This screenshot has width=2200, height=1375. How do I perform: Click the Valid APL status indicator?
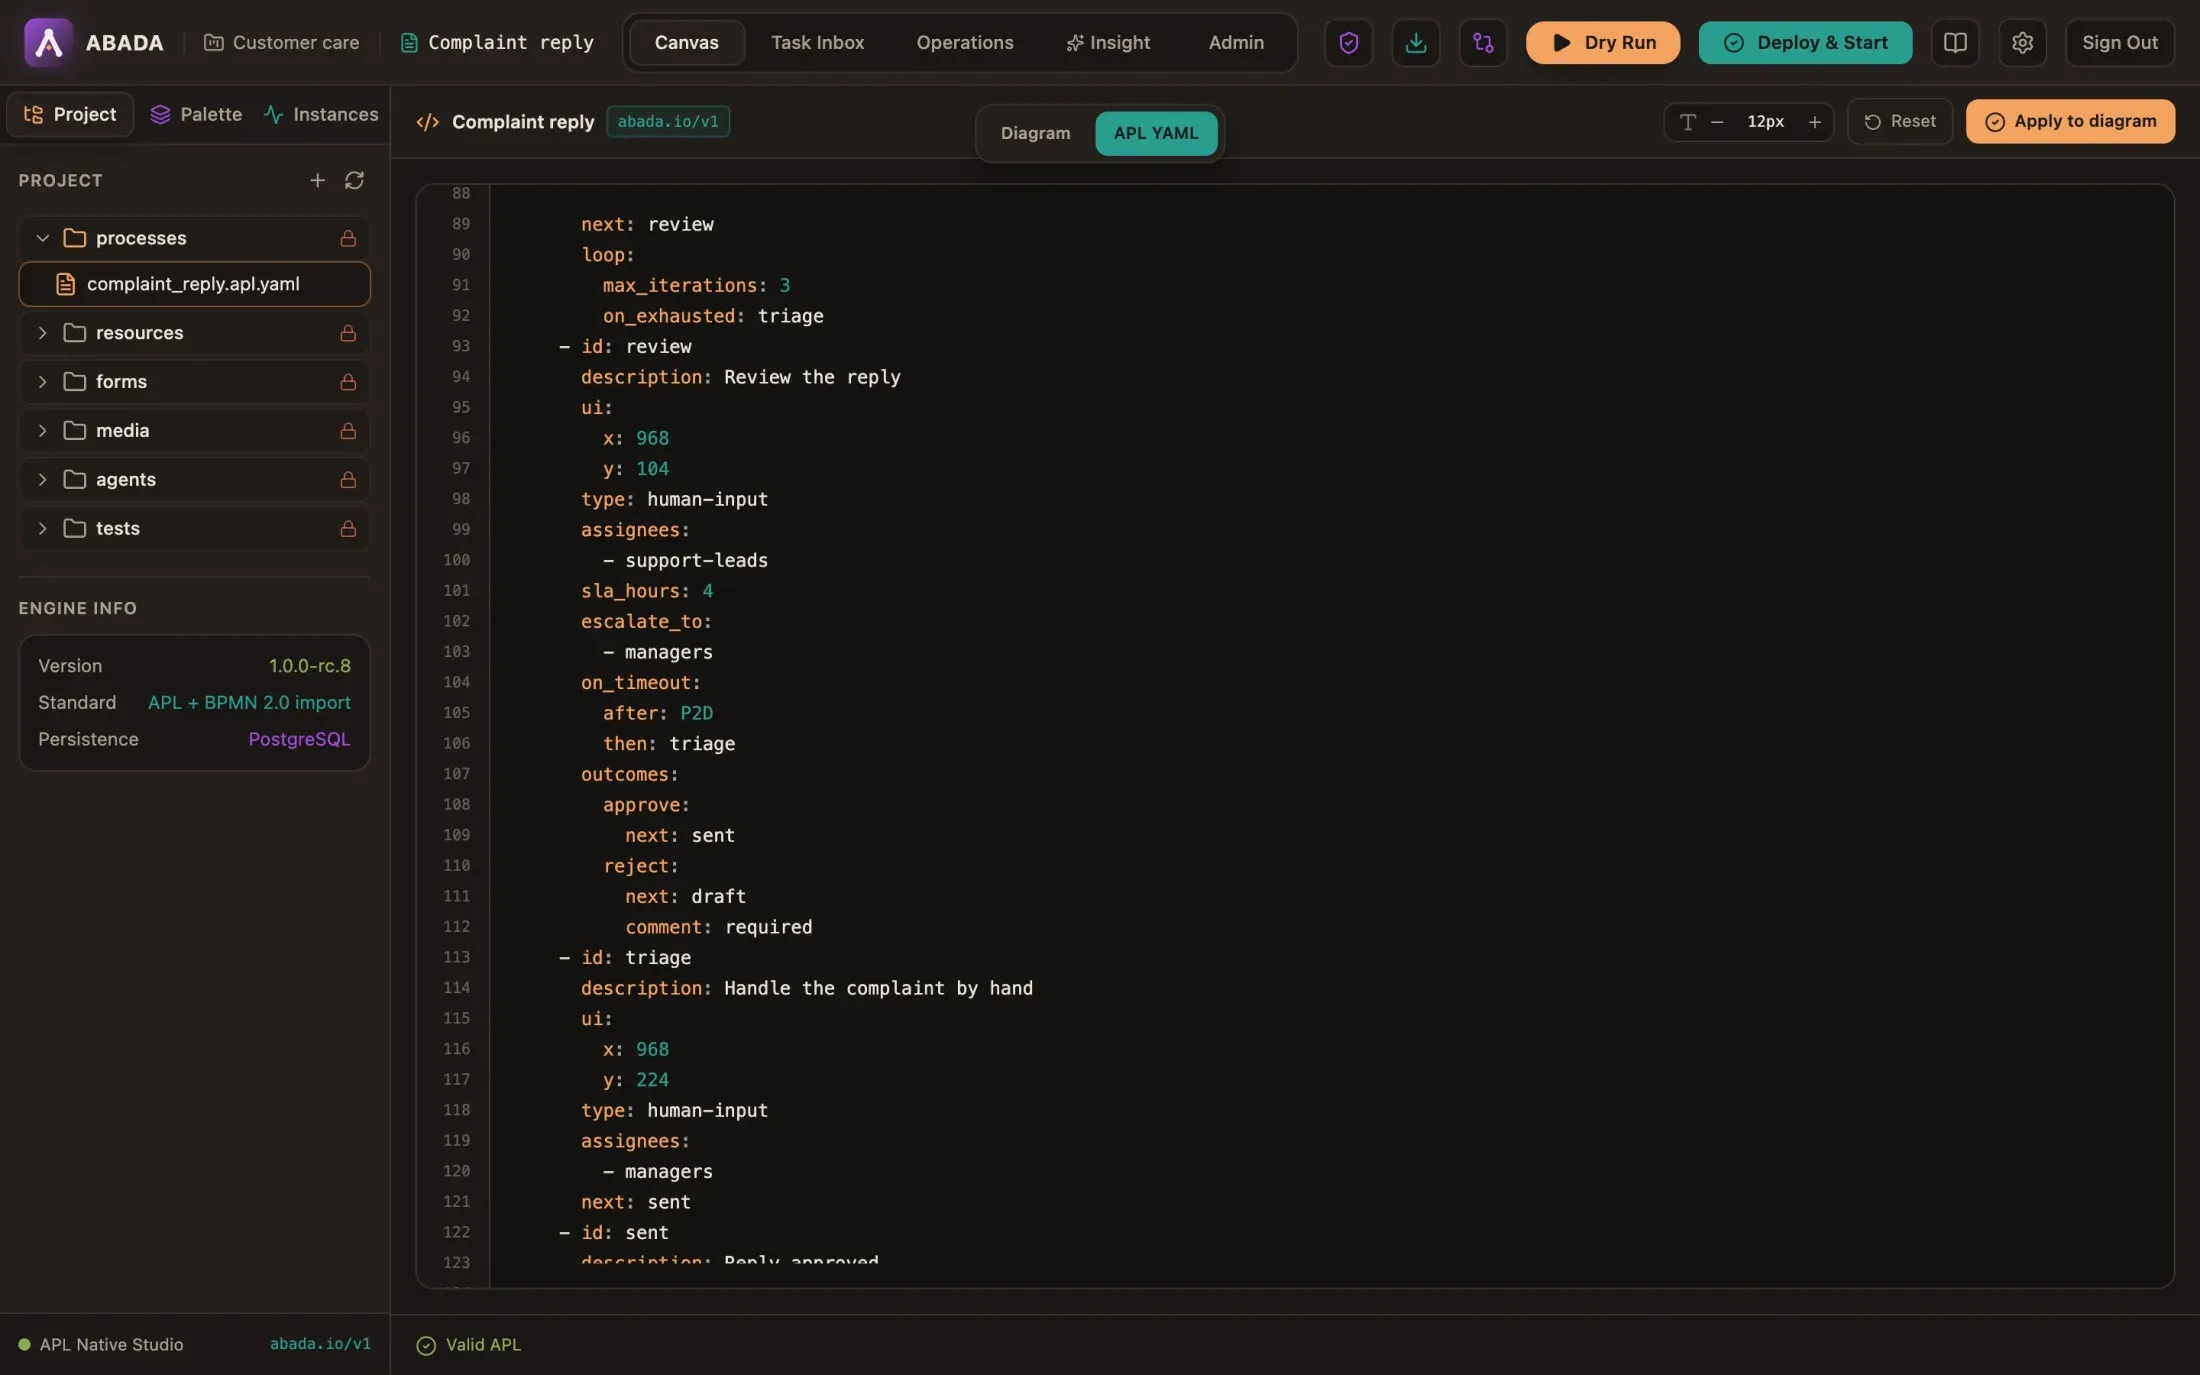click(469, 1345)
